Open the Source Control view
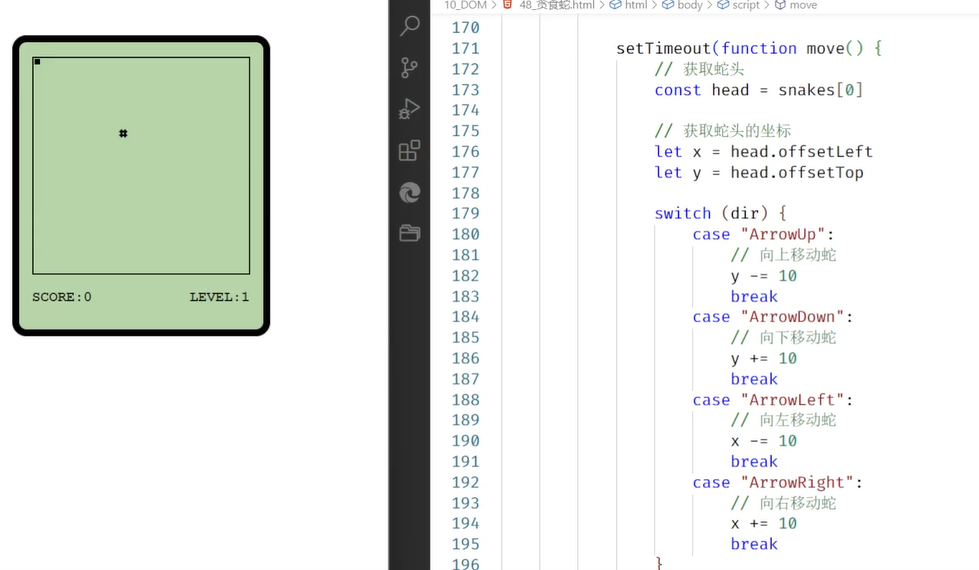The image size is (979, 570). [x=410, y=67]
